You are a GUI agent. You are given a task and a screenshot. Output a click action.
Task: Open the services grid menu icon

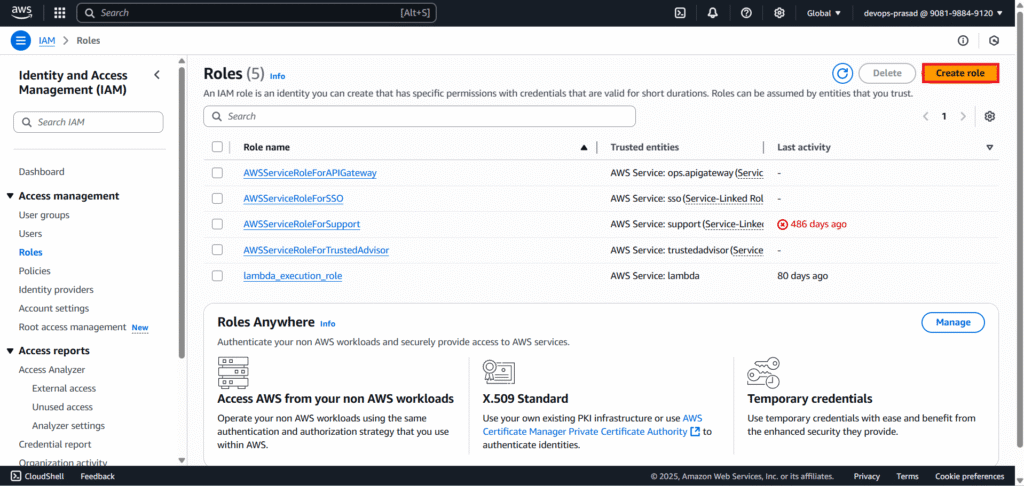(x=59, y=13)
